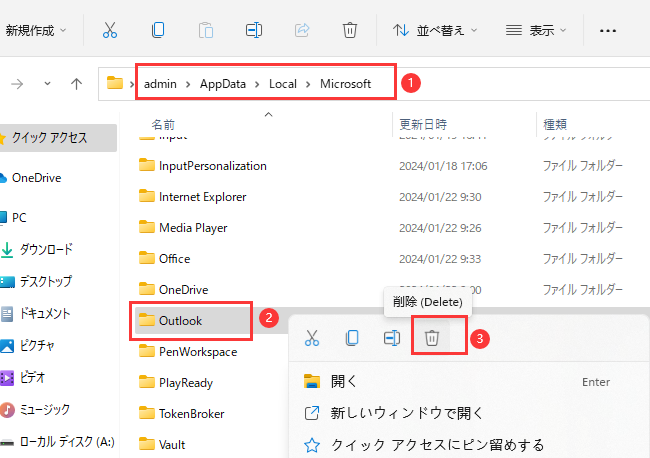Open the three-dots more options menu

coord(608,30)
